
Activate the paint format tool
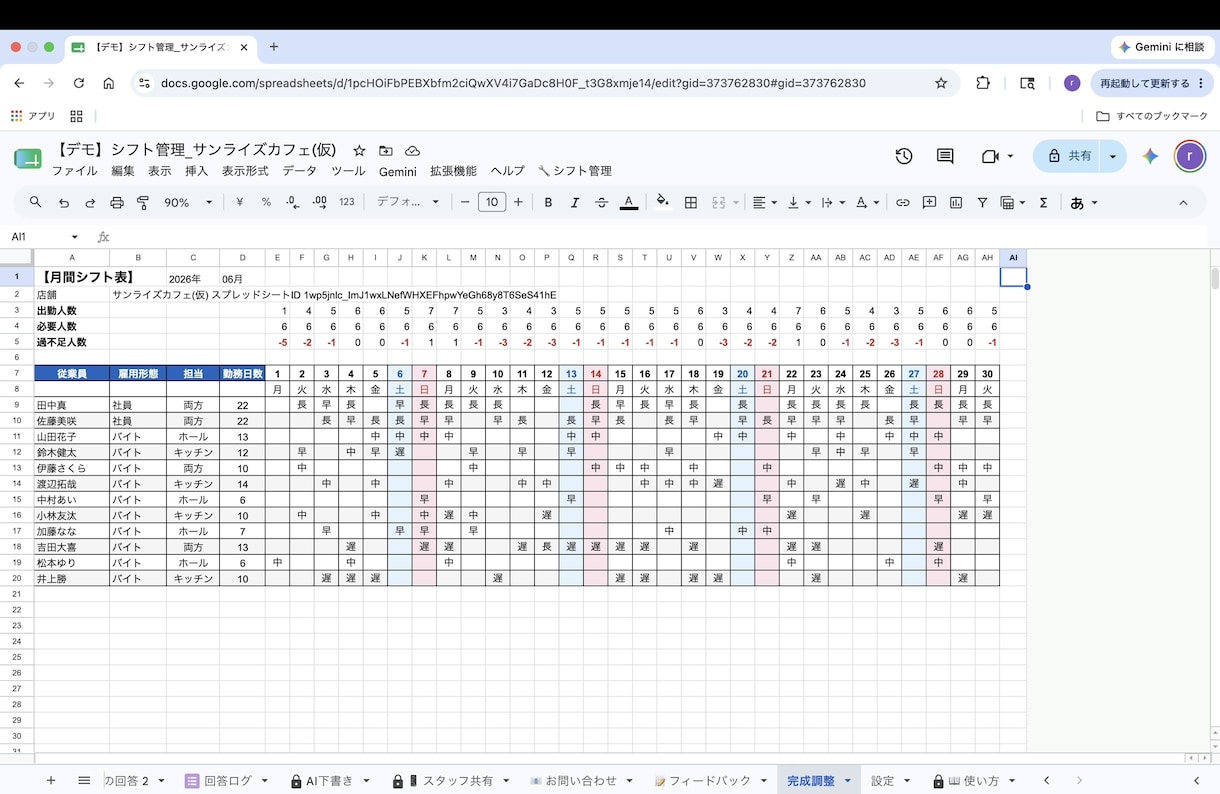tap(143, 202)
